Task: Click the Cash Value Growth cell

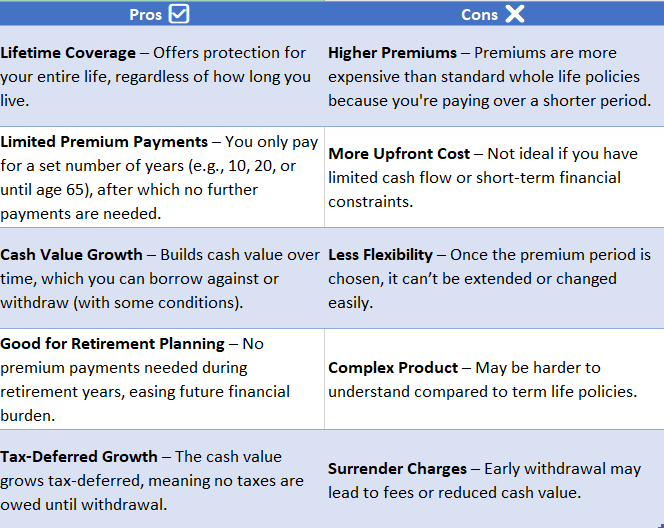Action: pos(162,278)
